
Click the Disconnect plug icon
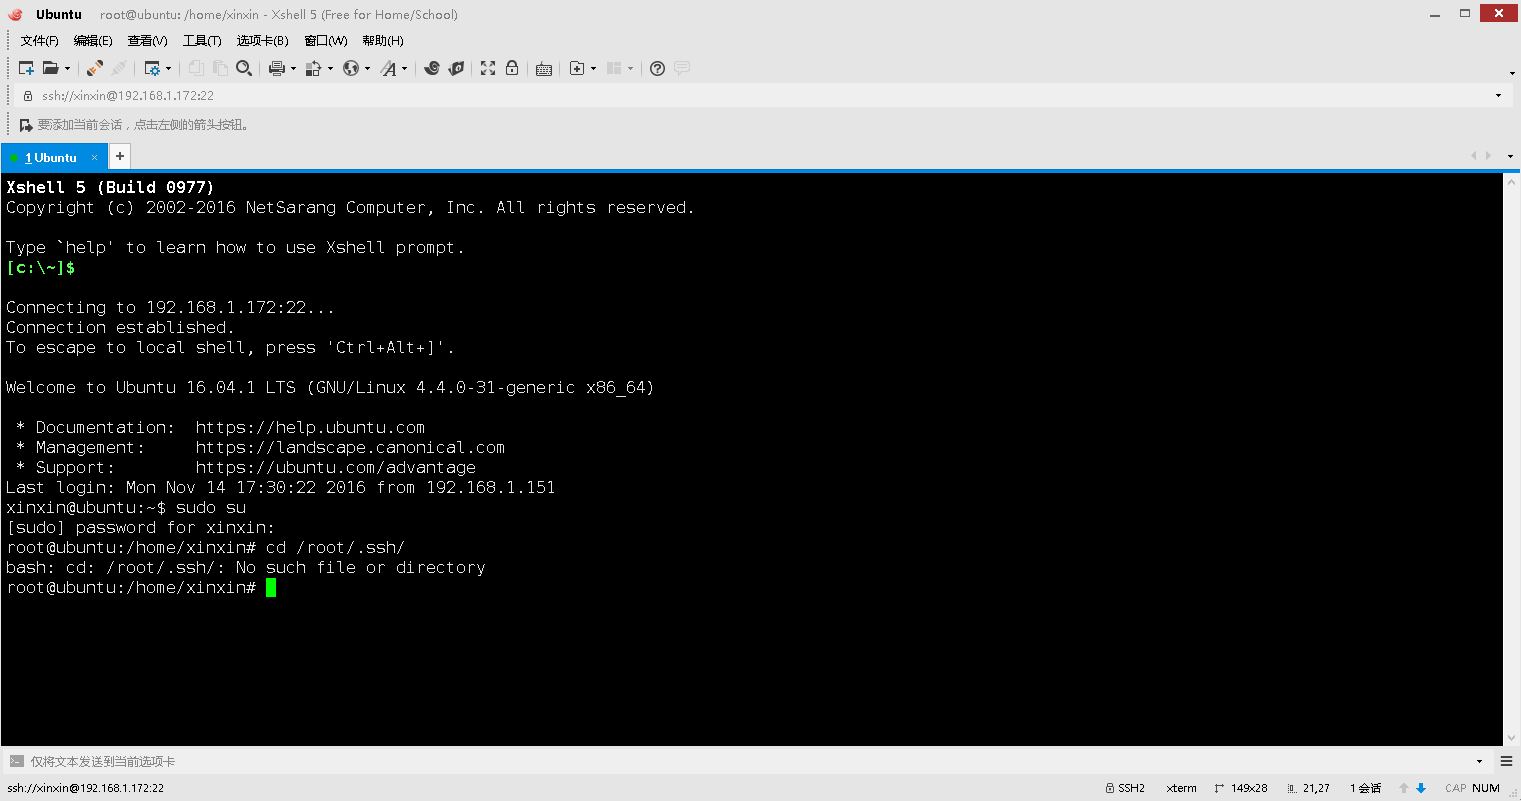tap(95, 68)
